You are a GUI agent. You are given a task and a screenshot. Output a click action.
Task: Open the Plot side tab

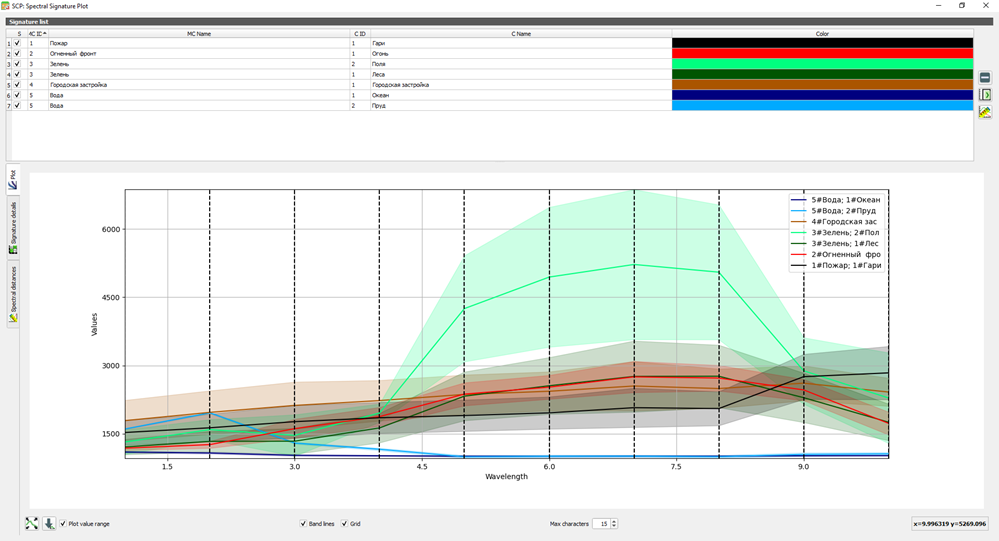[x=13, y=179]
